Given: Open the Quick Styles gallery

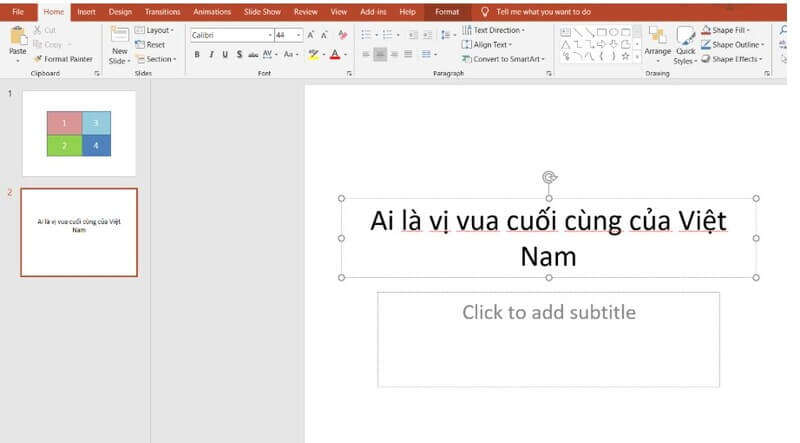Looking at the screenshot, I should coord(685,45).
